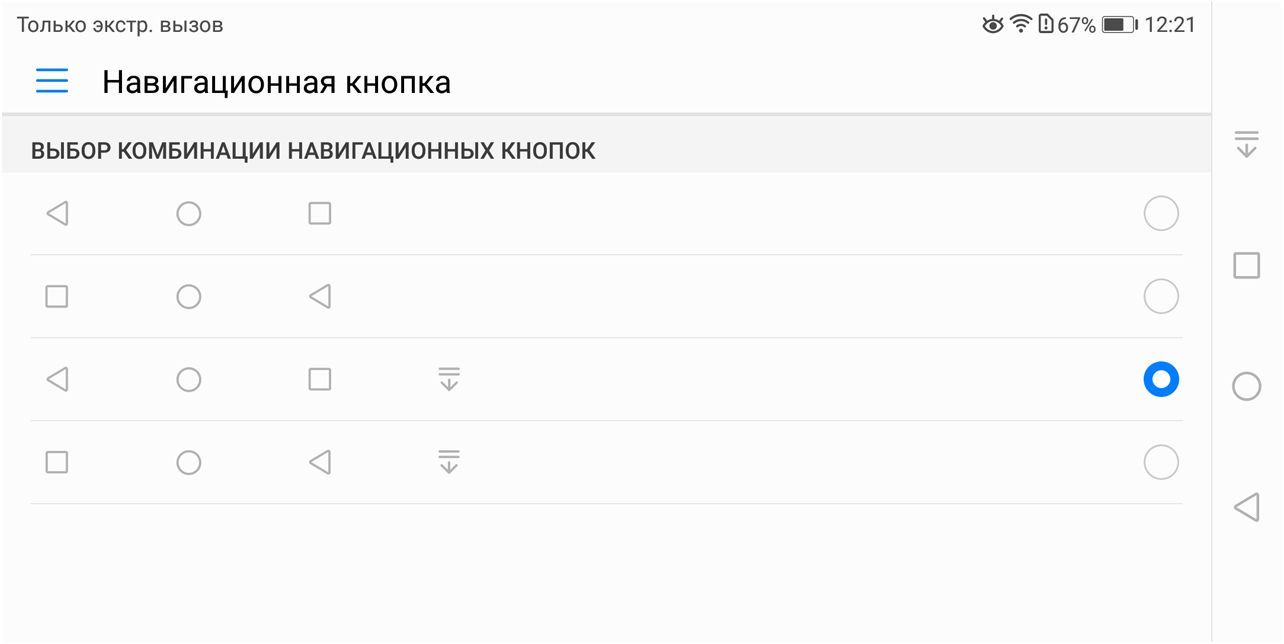Screen dimensions: 1284x644
Task: Select the Back triangle icon in the first combination row
Action: [x=57, y=213]
